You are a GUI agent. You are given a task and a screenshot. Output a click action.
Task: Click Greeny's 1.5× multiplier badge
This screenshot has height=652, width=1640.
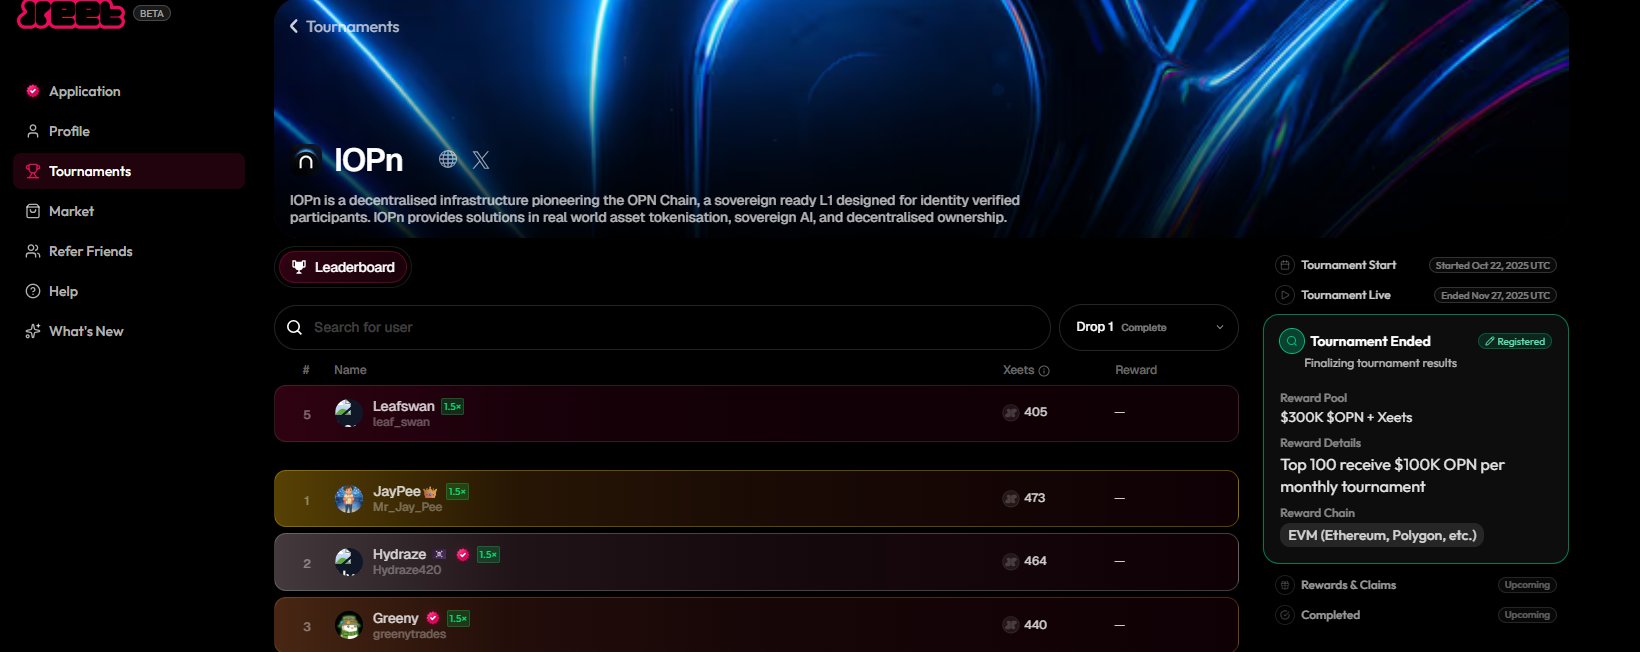coord(458,619)
